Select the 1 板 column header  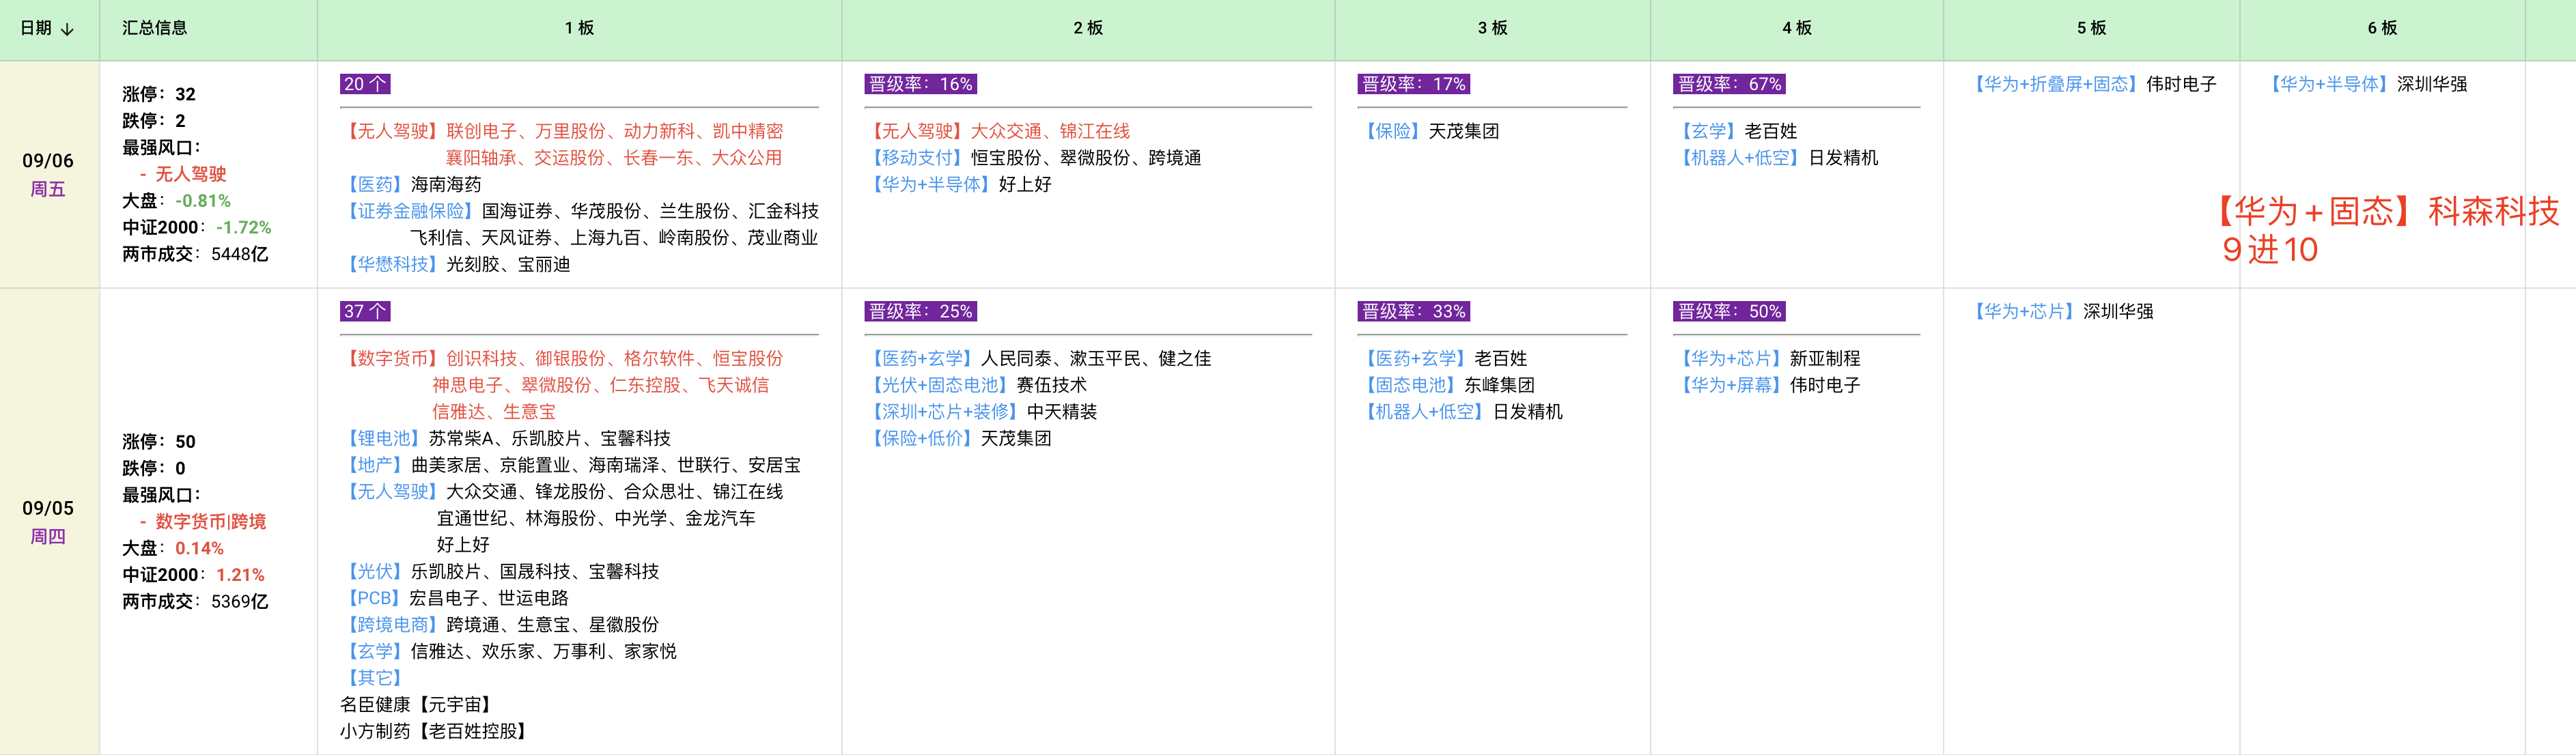pos(580,28)
